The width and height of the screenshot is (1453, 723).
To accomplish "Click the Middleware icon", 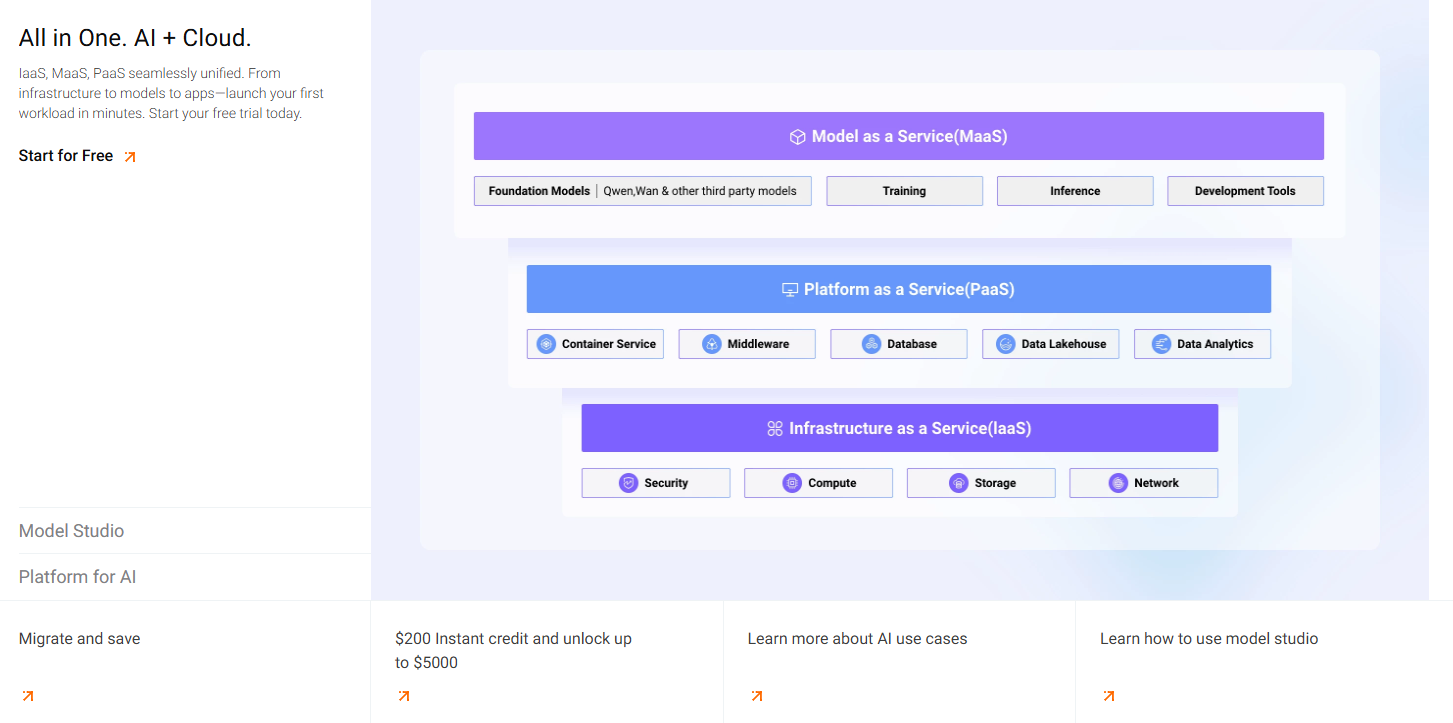I will coord(712,344).
